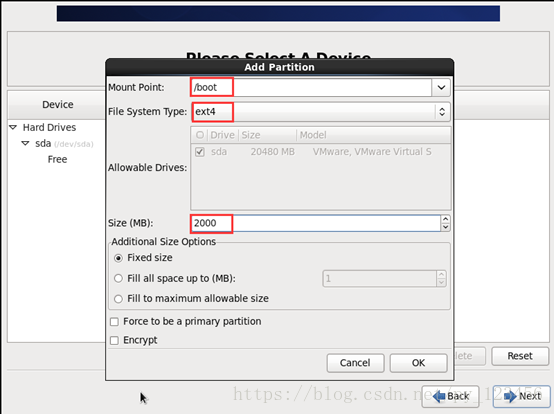
Task: Click the Size (MB) field with 2000
Action: tap(316, 223)
